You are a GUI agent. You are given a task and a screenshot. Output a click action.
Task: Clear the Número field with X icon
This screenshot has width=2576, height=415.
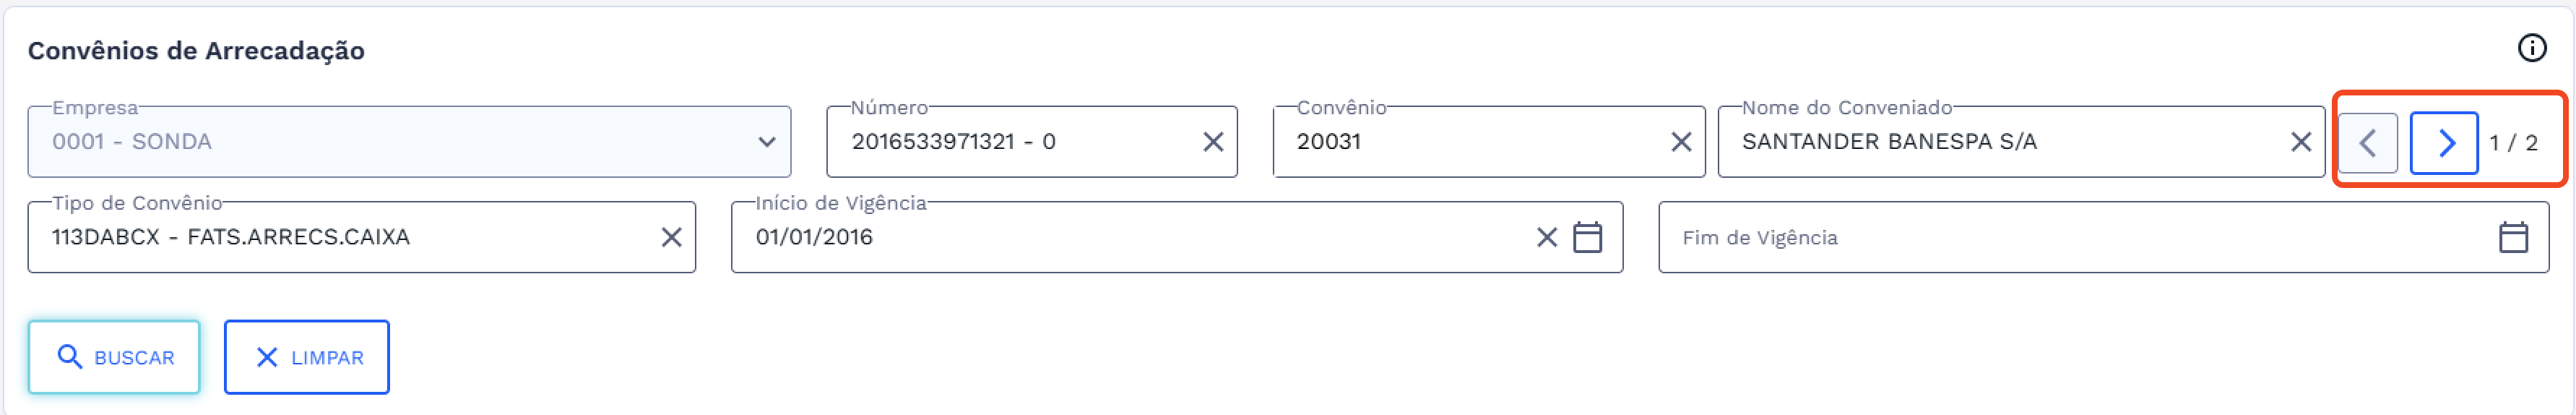click(x=1212, y=142)
